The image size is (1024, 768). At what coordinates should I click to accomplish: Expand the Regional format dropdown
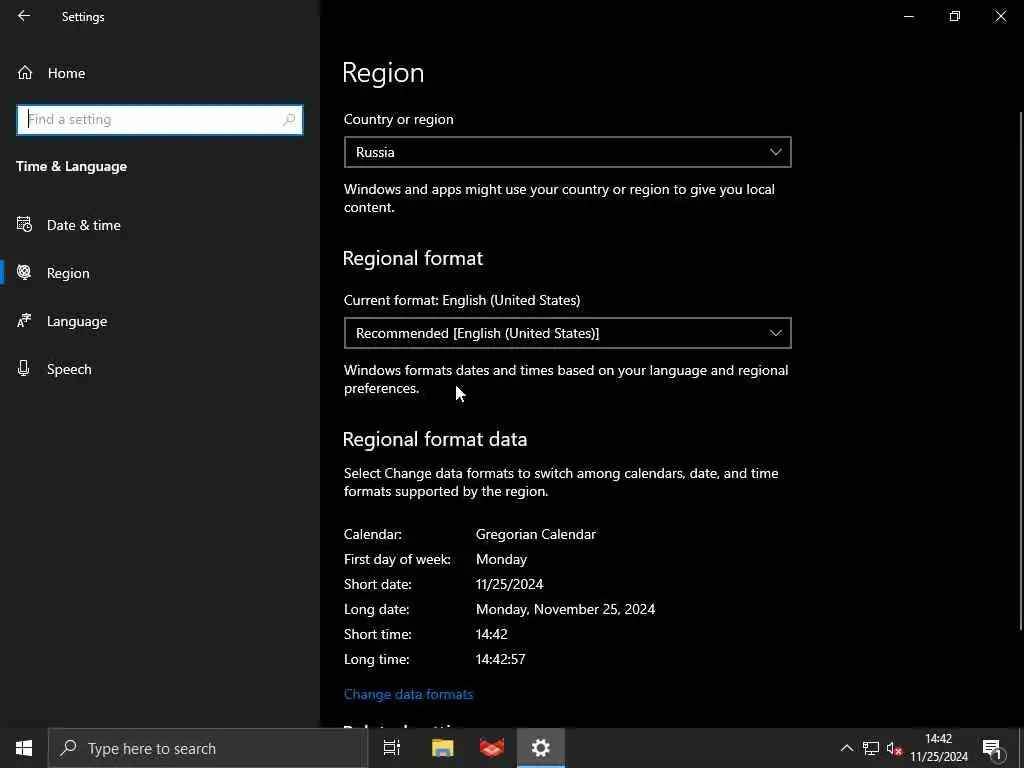click(x=568, y=333)
